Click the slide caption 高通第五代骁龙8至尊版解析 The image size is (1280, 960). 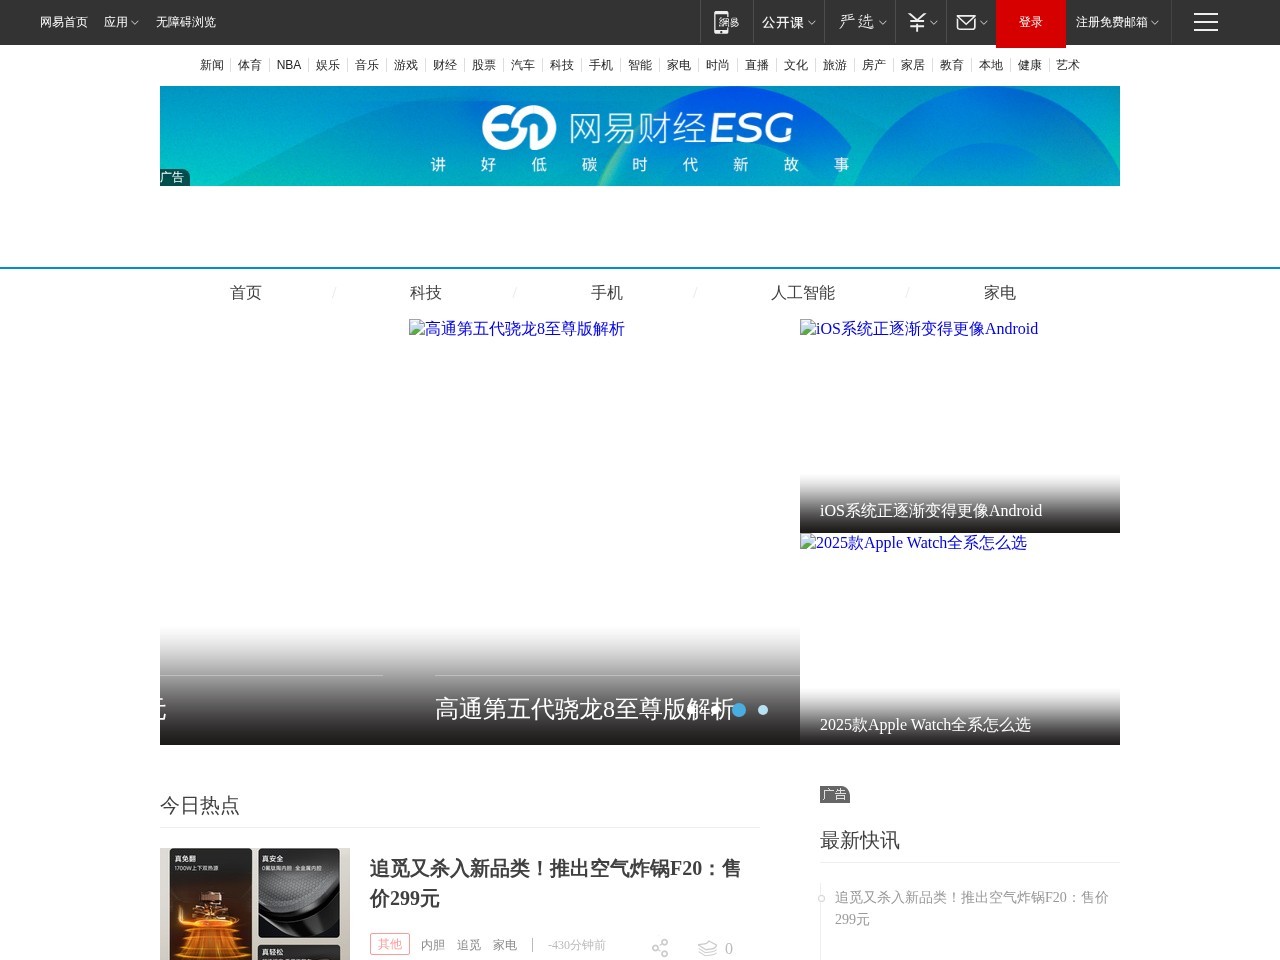(584, 709)
